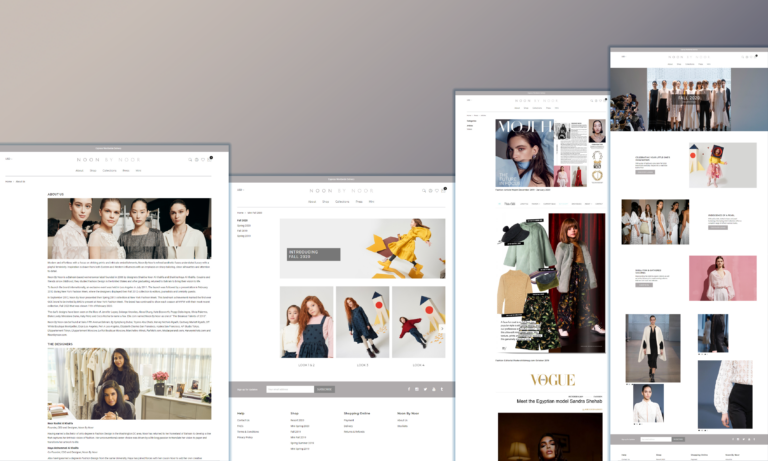Open the Mini menu on the Mini Fall 2020 page

(x=371, y=202)
